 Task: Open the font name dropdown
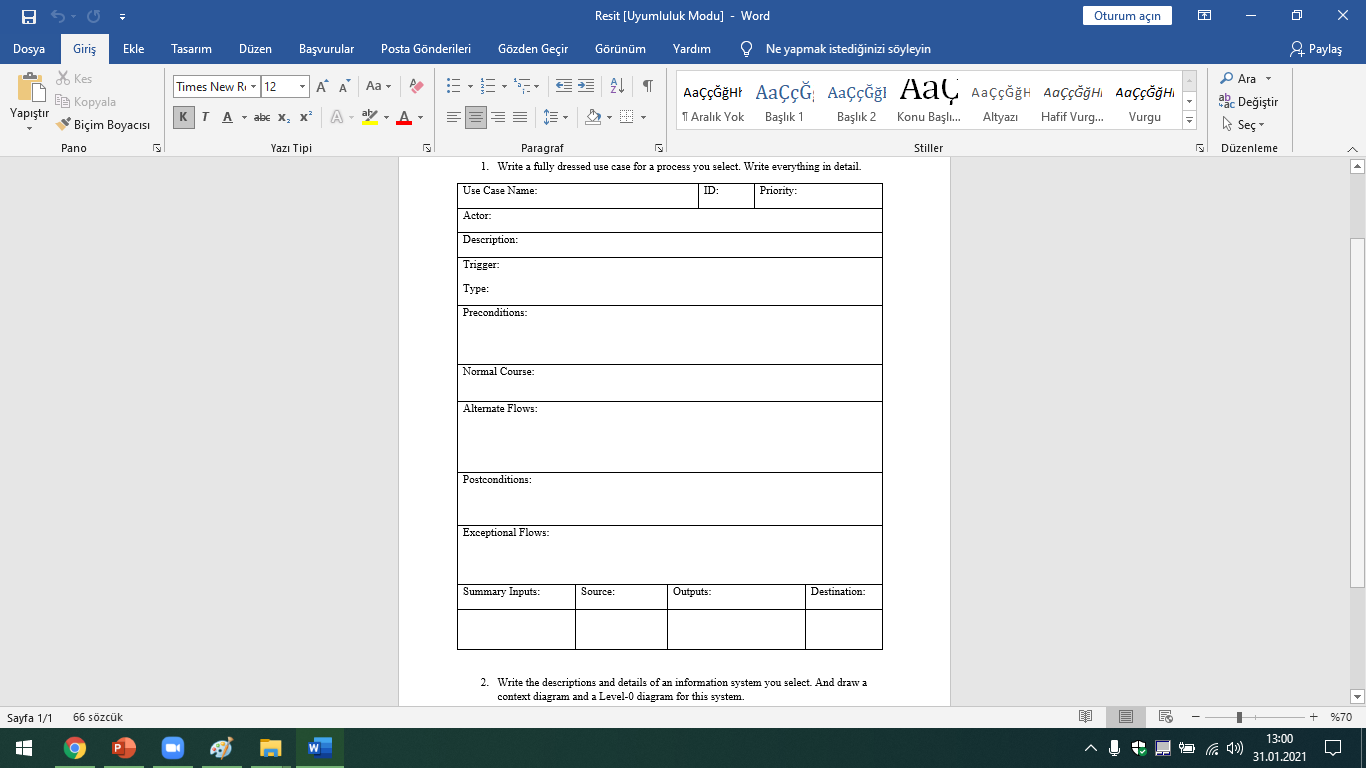click(253, 87)
